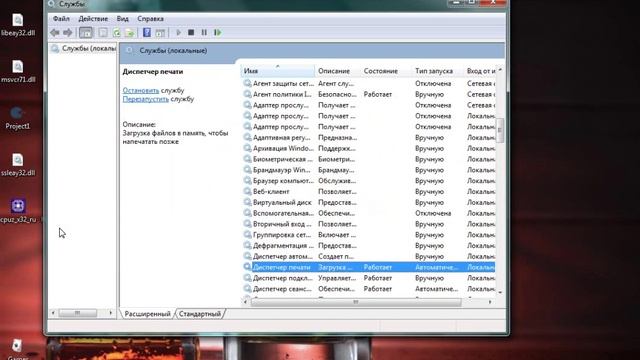Start service with the play icon
Image resolution: width=640 pixels, height=360 pixels.
(x=178, y=33)
